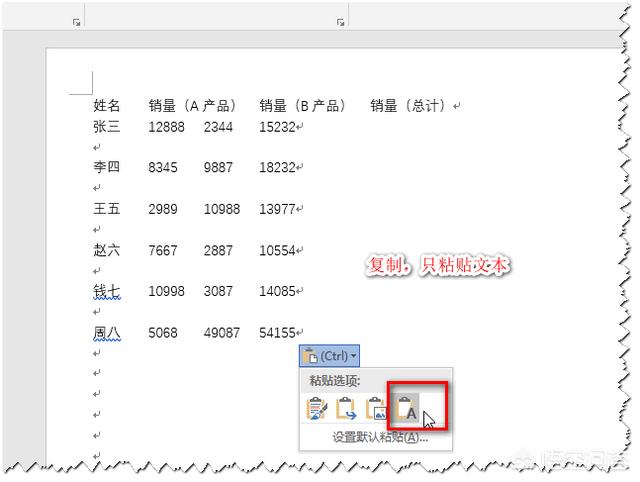Open second ribbon group dialog launcher
Image resolution: width=640 pixels, height=482 pixels.
[340, 22]
